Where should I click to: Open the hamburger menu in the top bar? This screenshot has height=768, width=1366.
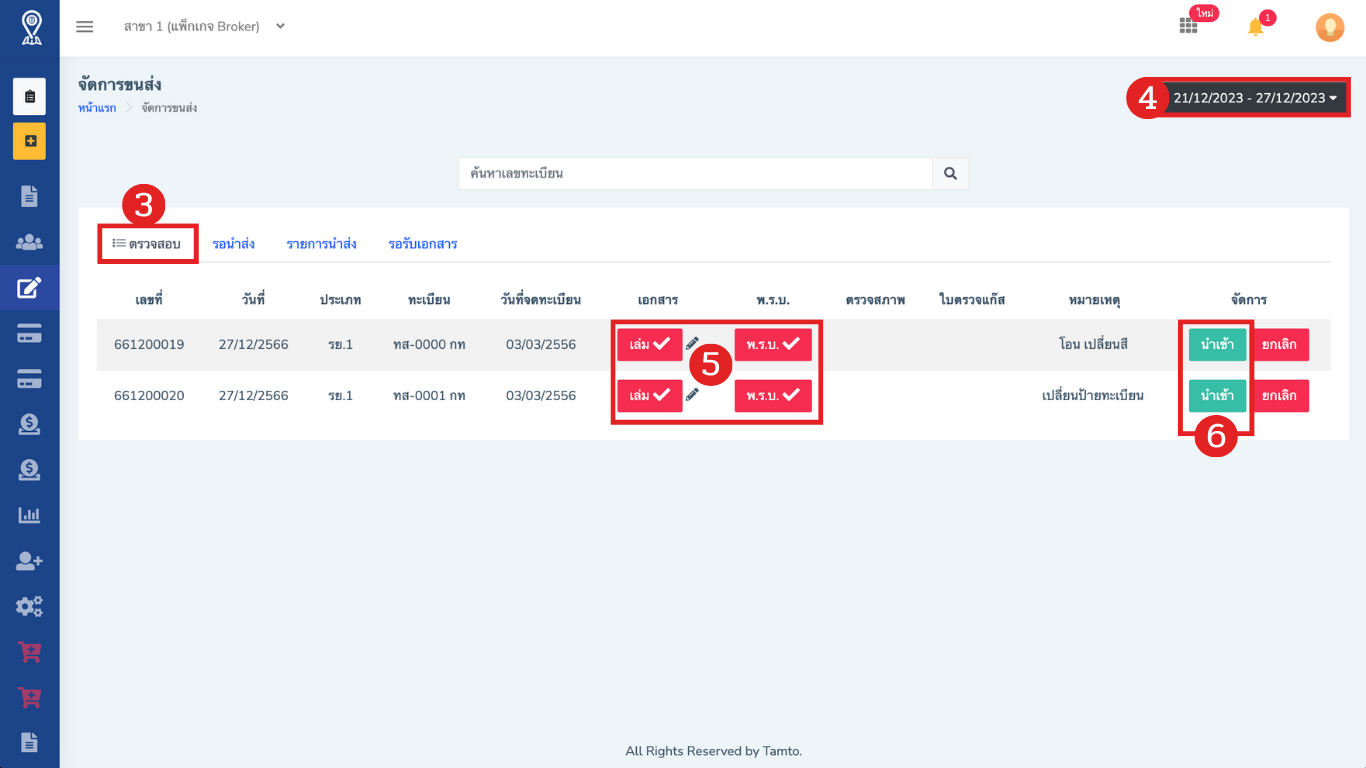click(85, 27)
